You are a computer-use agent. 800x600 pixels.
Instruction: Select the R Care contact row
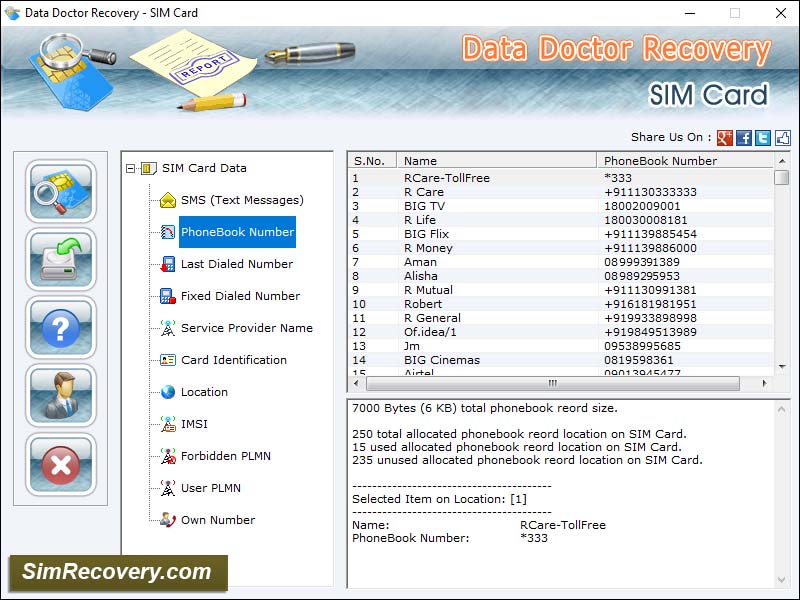(x=561, y=192)
